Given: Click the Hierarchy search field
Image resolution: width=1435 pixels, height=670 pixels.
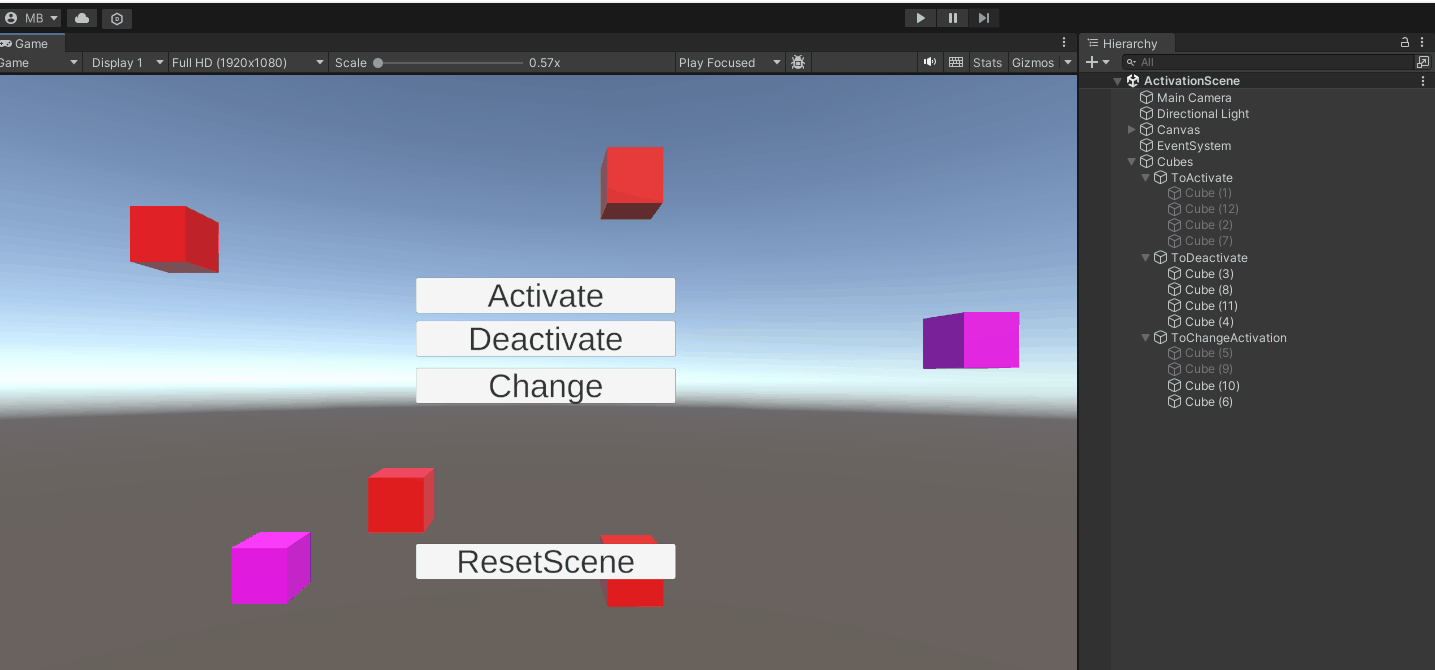Looking at the screenshot, I should point(1268,62).
